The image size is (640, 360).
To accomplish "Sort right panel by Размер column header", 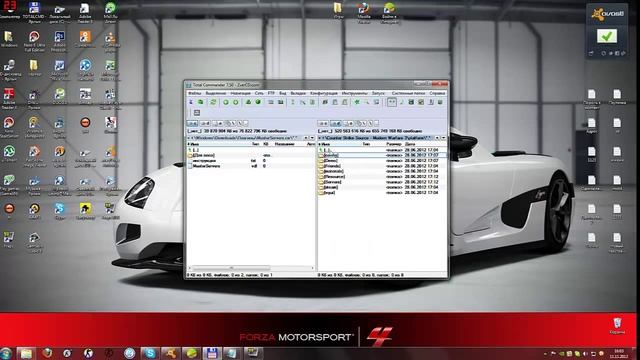I will pos(394,144).
